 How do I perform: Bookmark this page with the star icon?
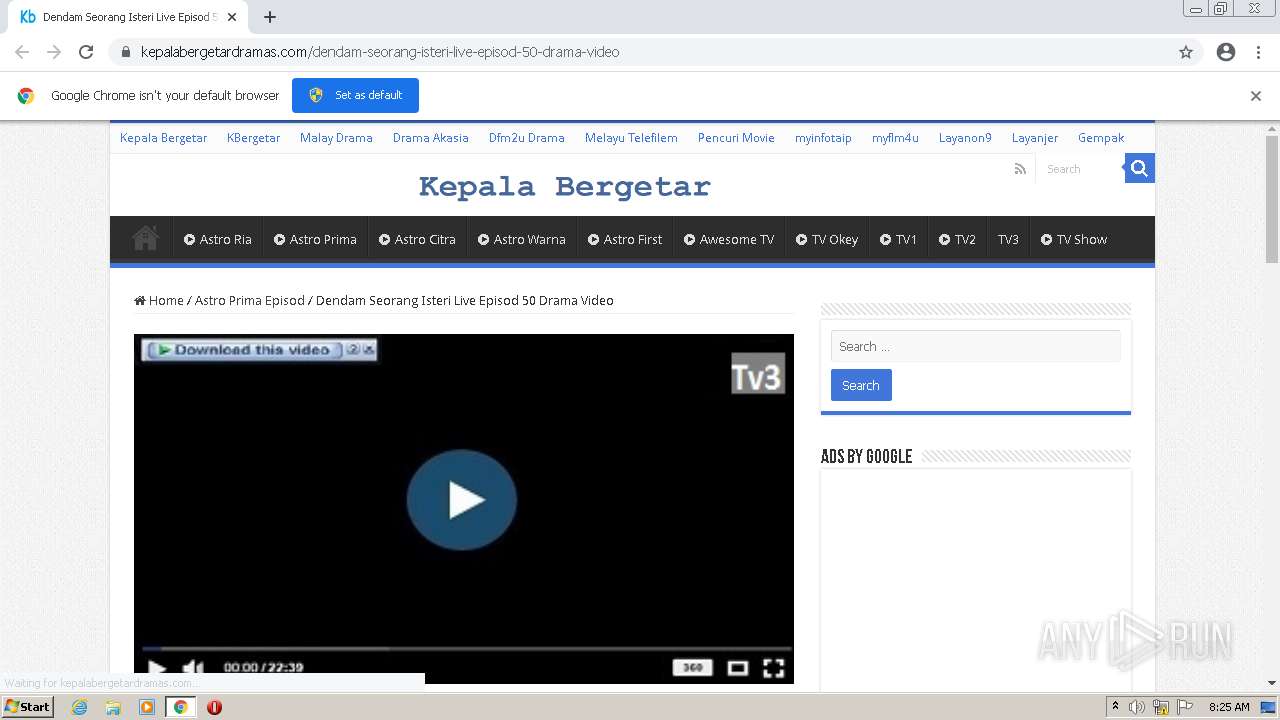(1186, 52)
